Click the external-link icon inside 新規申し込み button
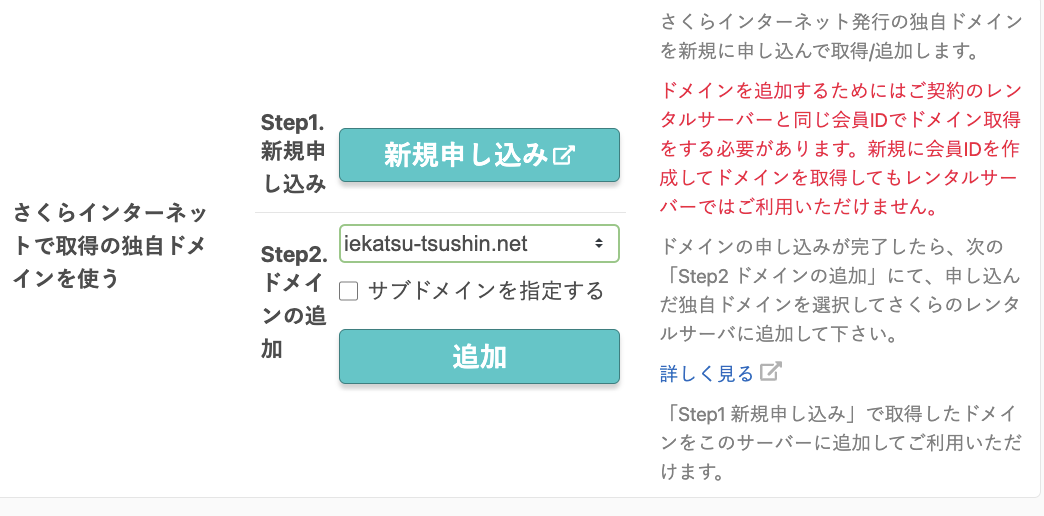The image size is (1044, 516). 564,156
